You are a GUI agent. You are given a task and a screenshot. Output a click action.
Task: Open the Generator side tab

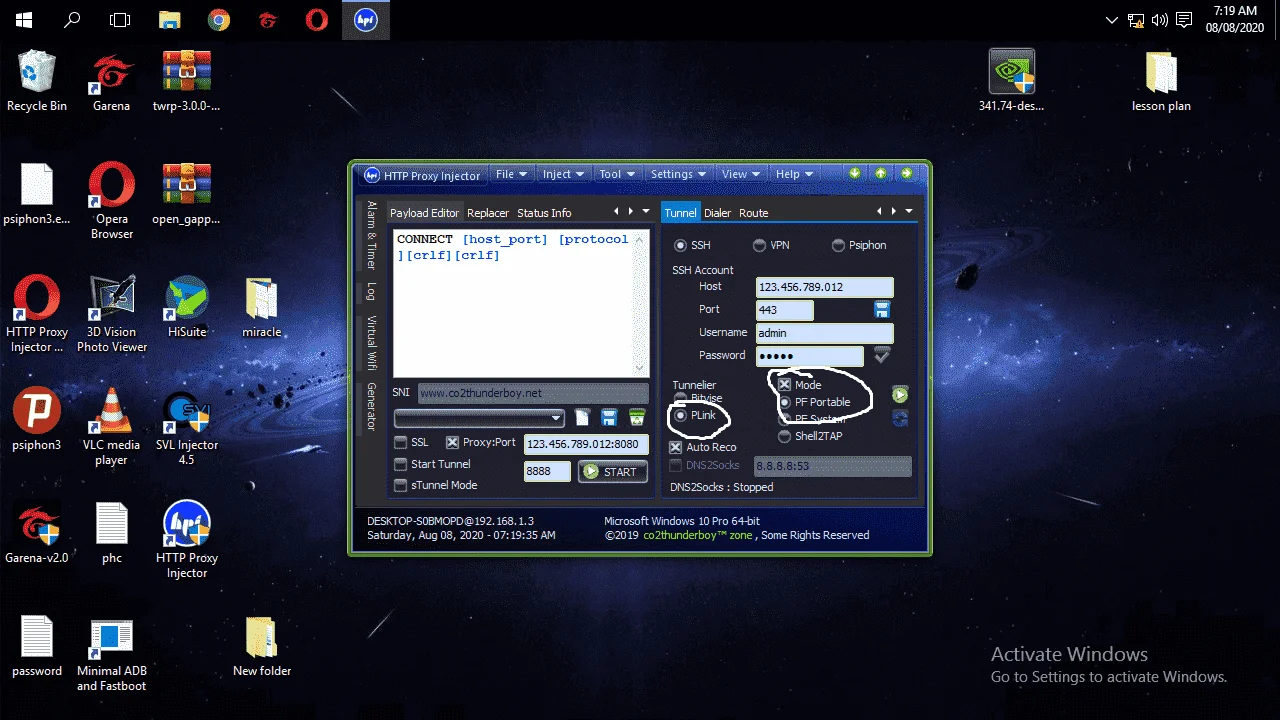pyautogui.click(x=371, y=406)
